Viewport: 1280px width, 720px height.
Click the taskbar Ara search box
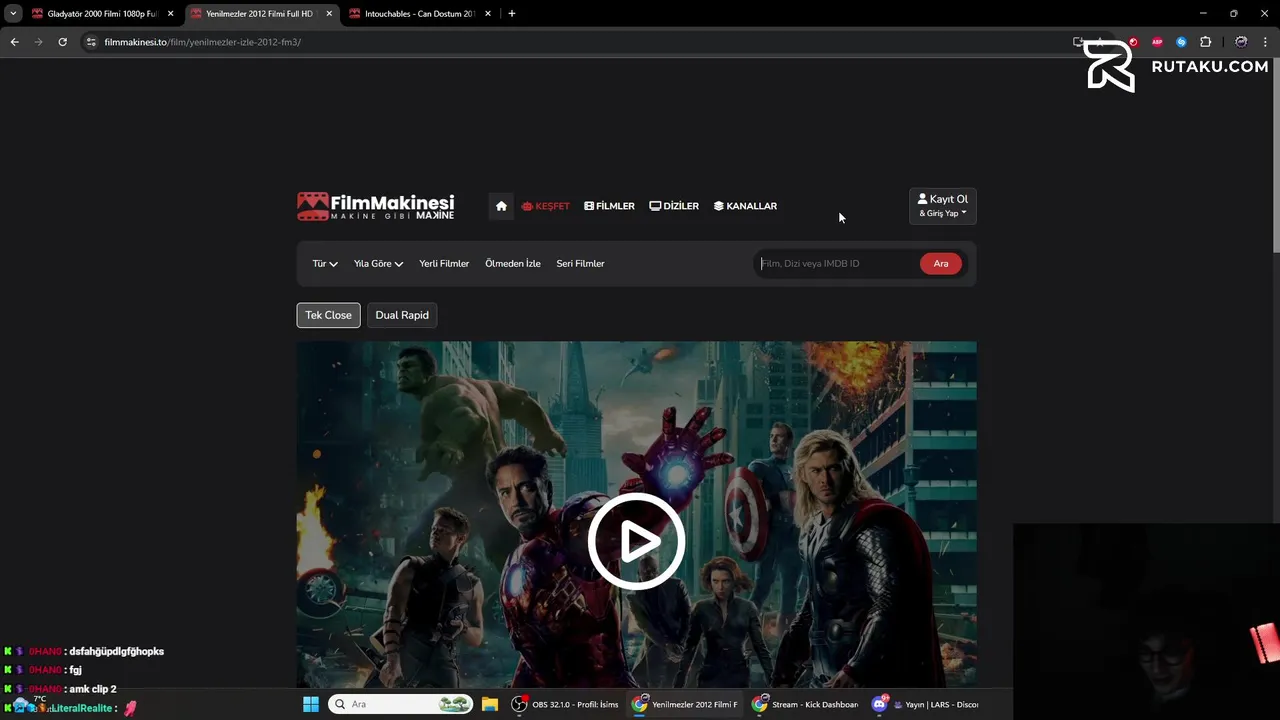point(401,704)
